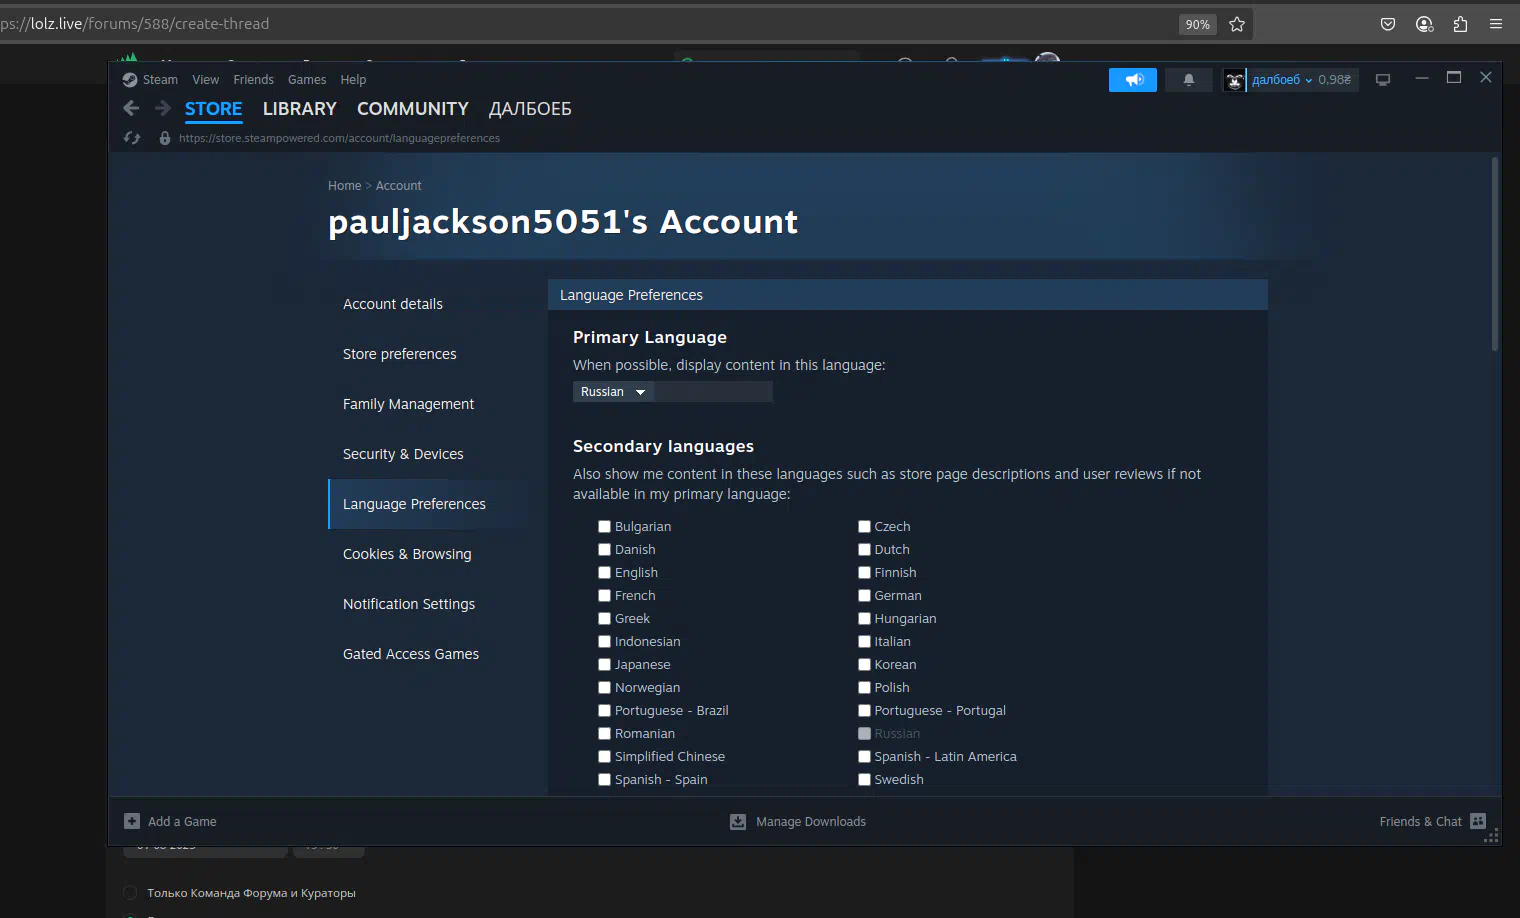The image size is (1520, 918).
Task: Switch to the STORE tab
Action: pos(214,109)
